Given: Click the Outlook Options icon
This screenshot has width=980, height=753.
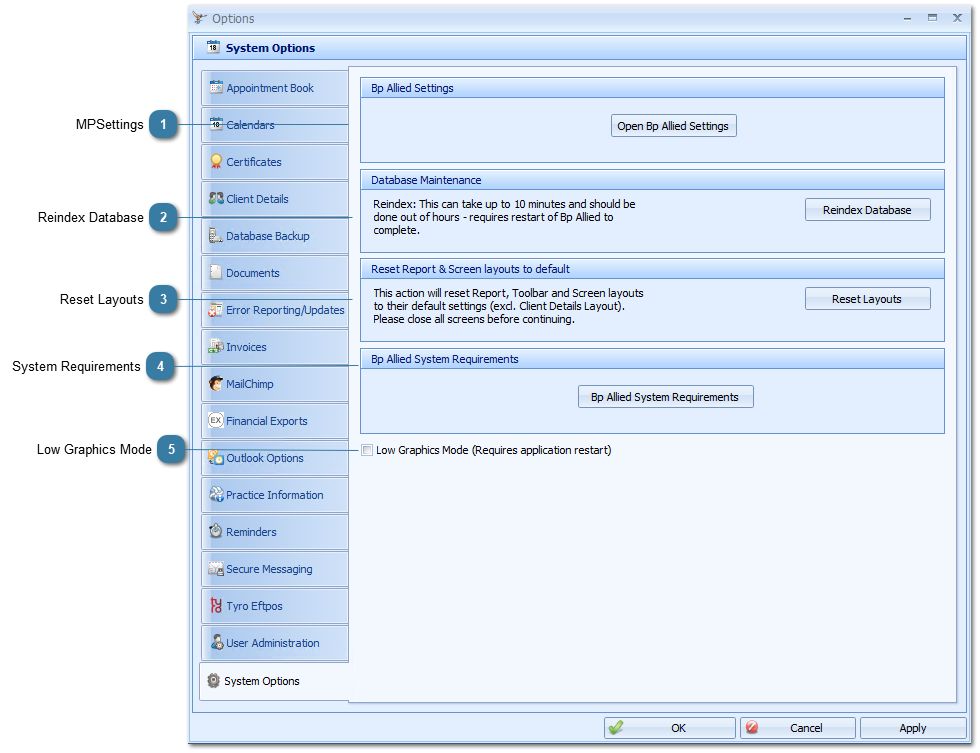Looking at the screenshot, I should (x=216, y=457).
